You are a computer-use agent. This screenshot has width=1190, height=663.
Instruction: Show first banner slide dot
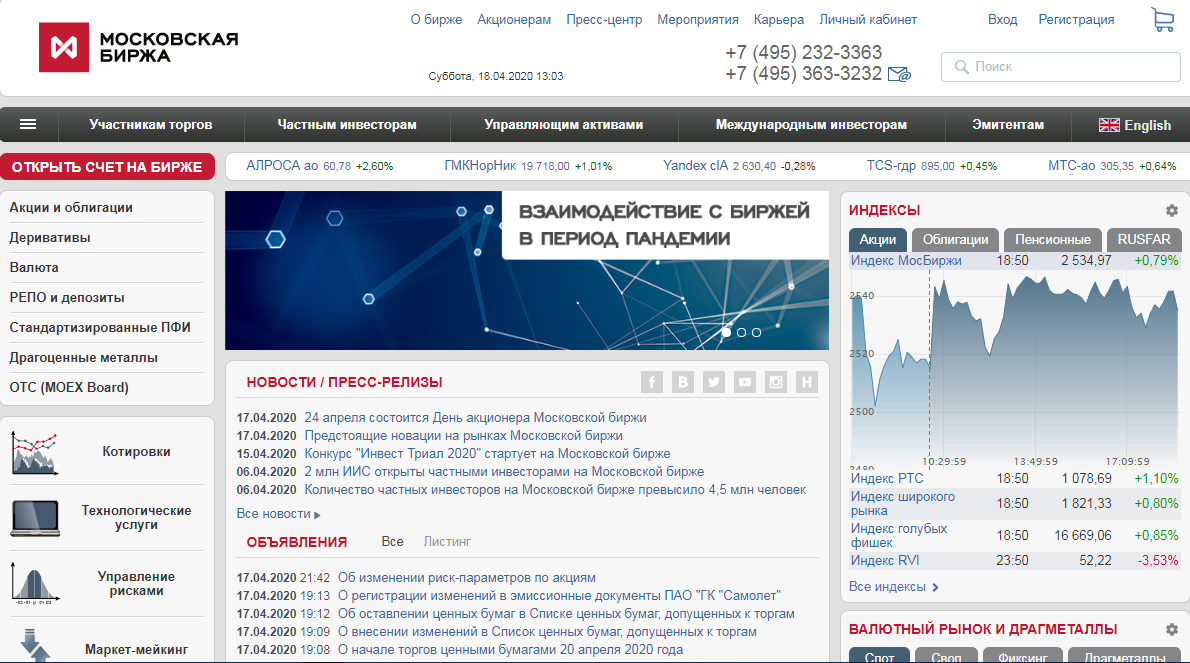coord(726,332)
